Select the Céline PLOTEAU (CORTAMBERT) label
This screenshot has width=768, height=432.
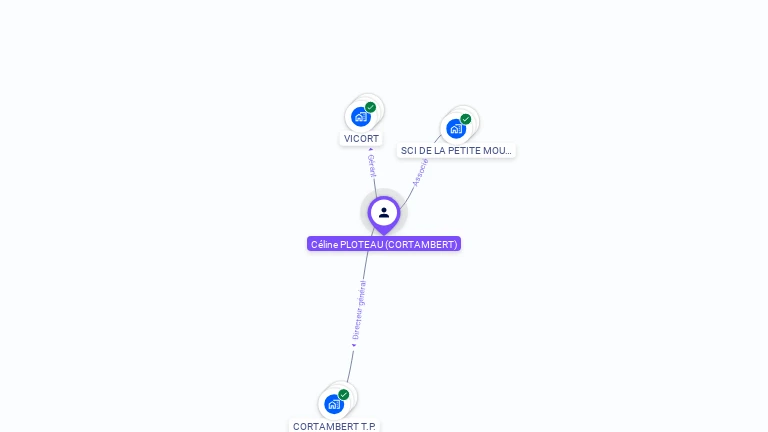pyautogui.click(x=384, y=244)
